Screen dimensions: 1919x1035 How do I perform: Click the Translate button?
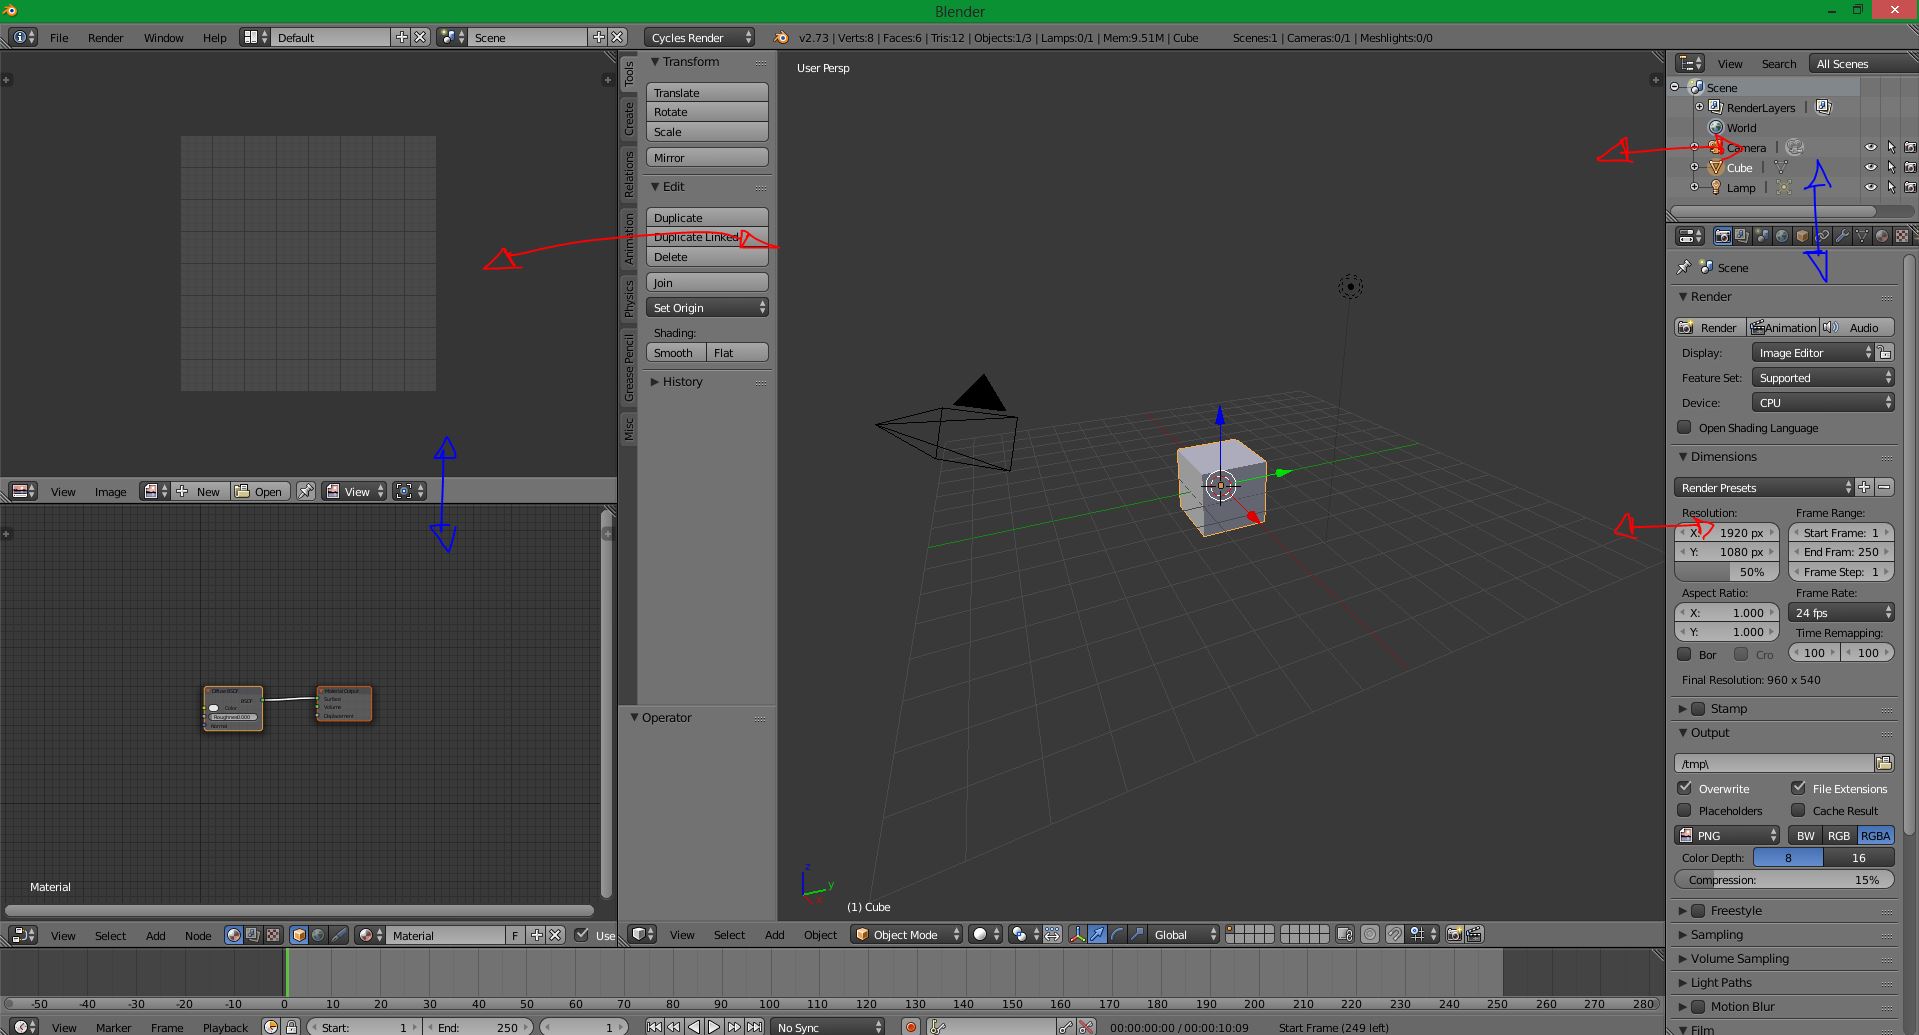707,92
